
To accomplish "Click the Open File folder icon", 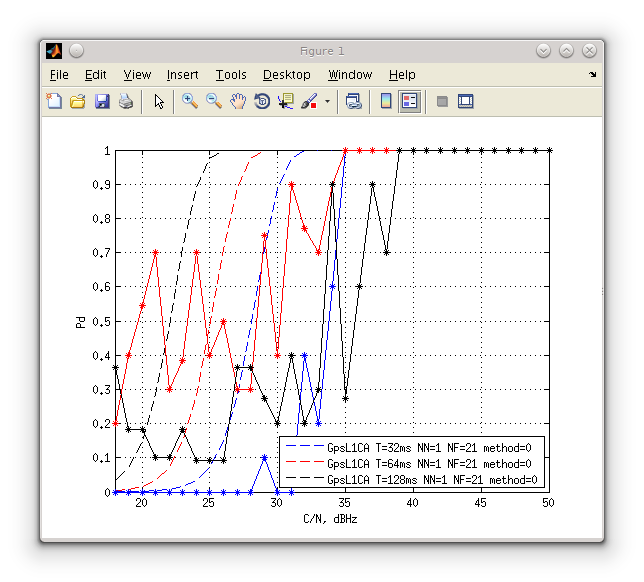I will [x=78, y=101].
